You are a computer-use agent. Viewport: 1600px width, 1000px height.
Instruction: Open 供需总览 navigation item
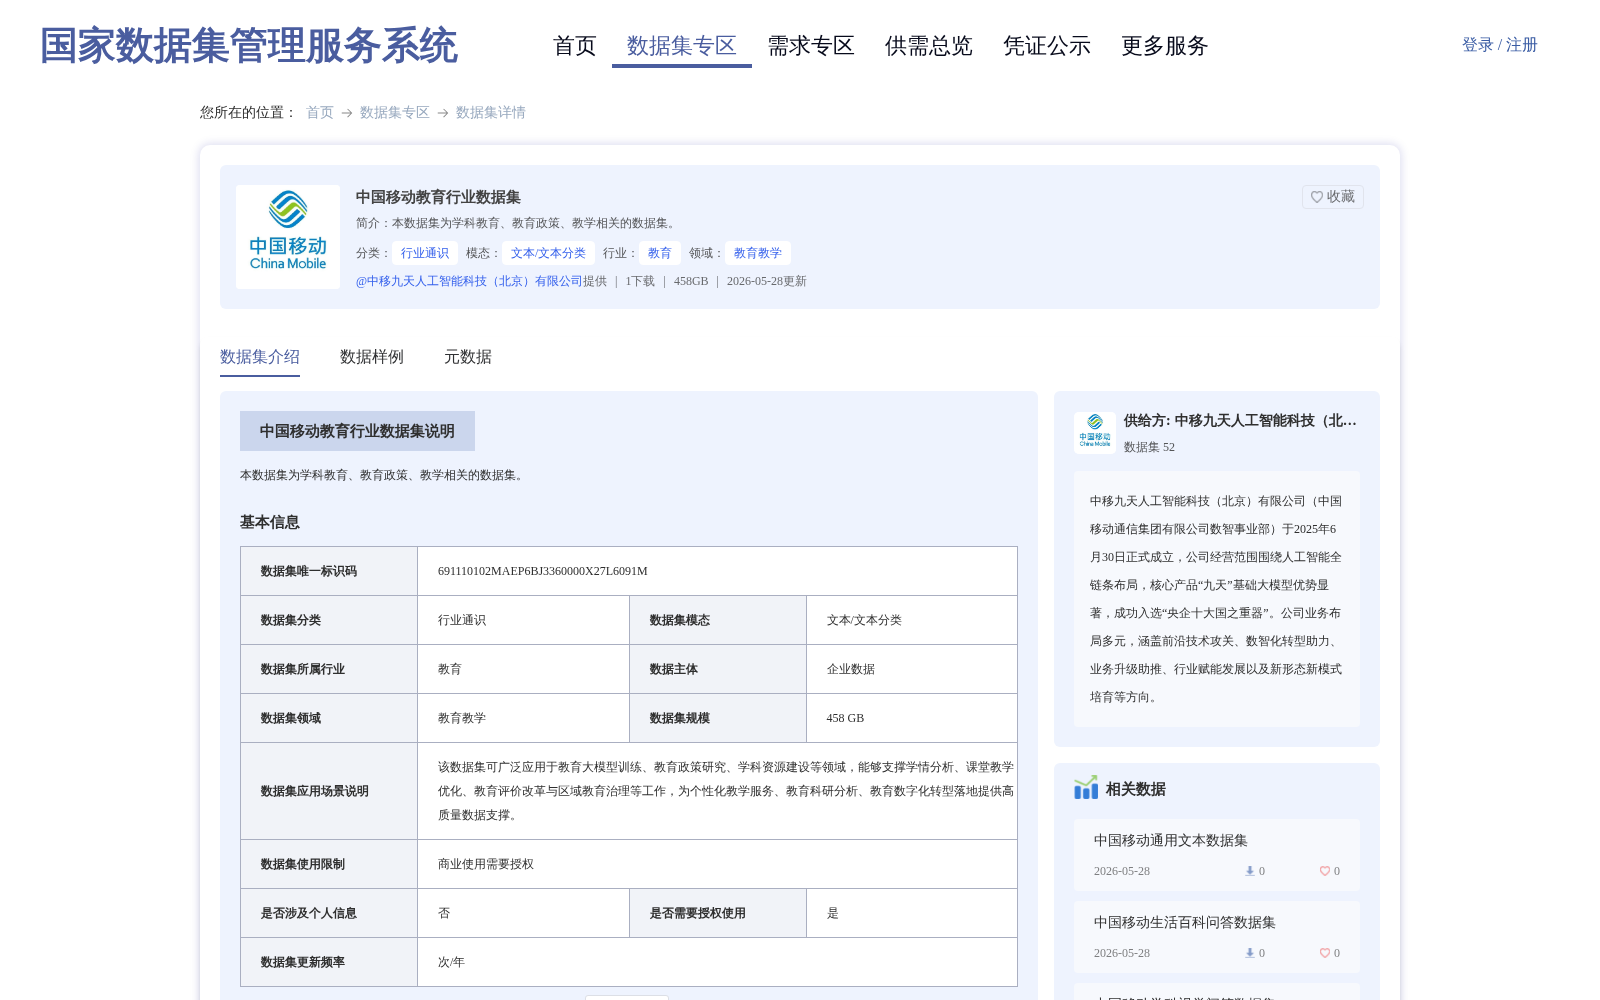(x=929, y=46)
